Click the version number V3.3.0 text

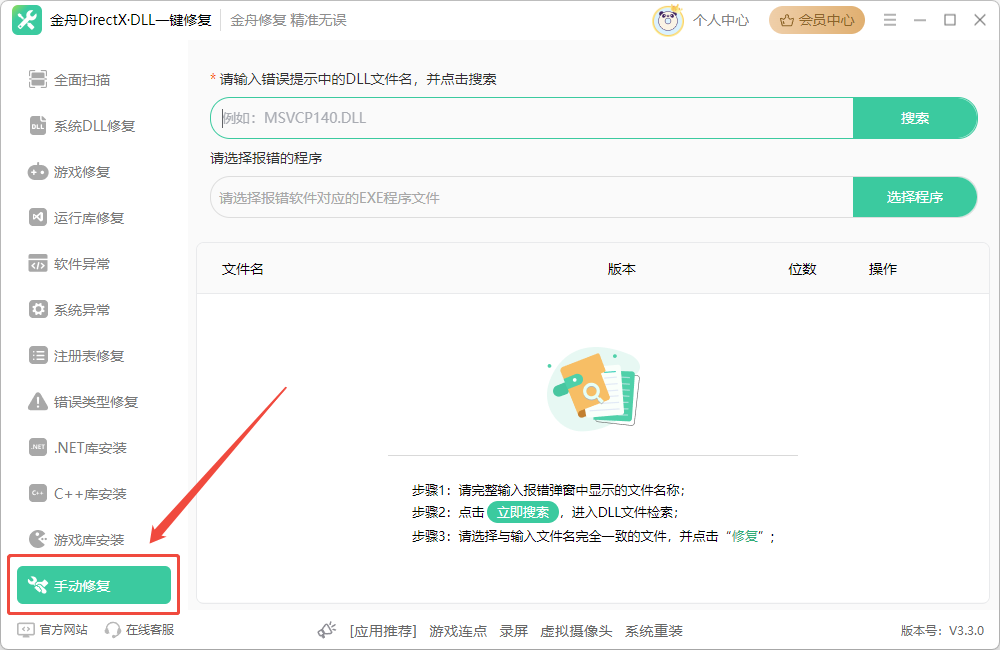pyautogui.click(x=966, y=631)
